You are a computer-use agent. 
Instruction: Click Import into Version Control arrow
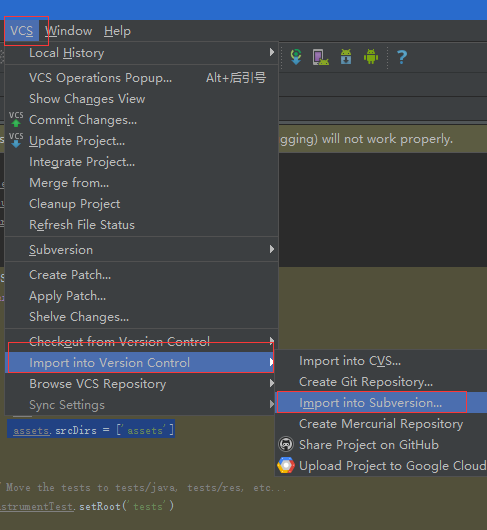tap(271, 362)
